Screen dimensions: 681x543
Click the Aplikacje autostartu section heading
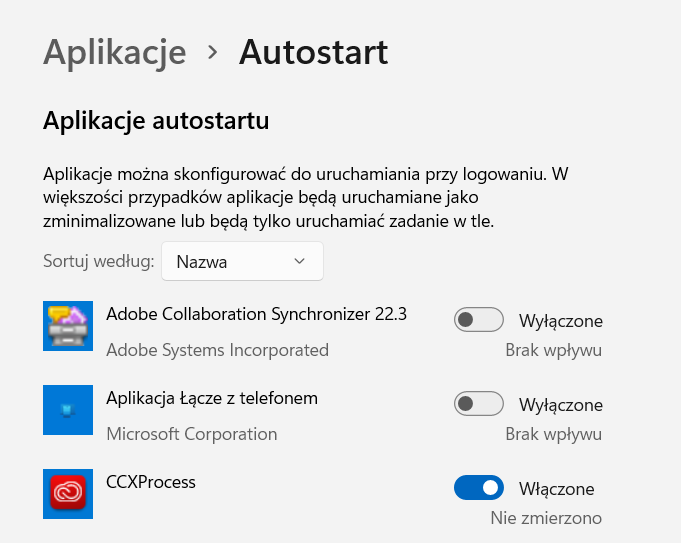coord(156,123)
